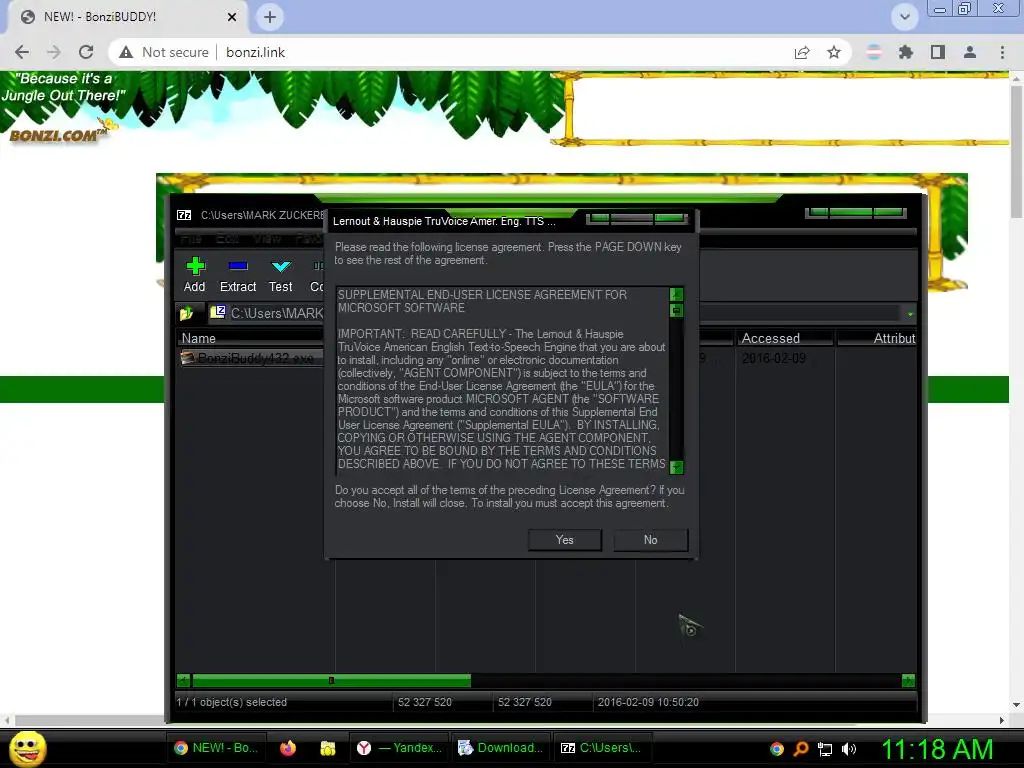Click the Extract toolbar icon in 7-Zip

coord(238,266)
